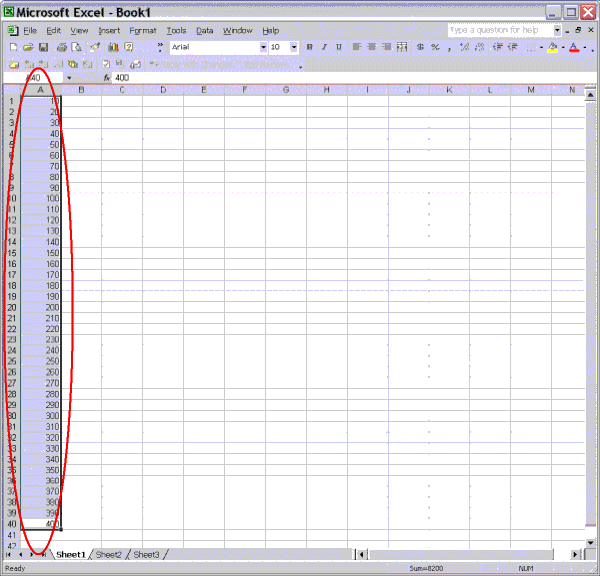Apply Currency Style with dollar icon
The height and width of the screenshot is (576, 600).
422,47
